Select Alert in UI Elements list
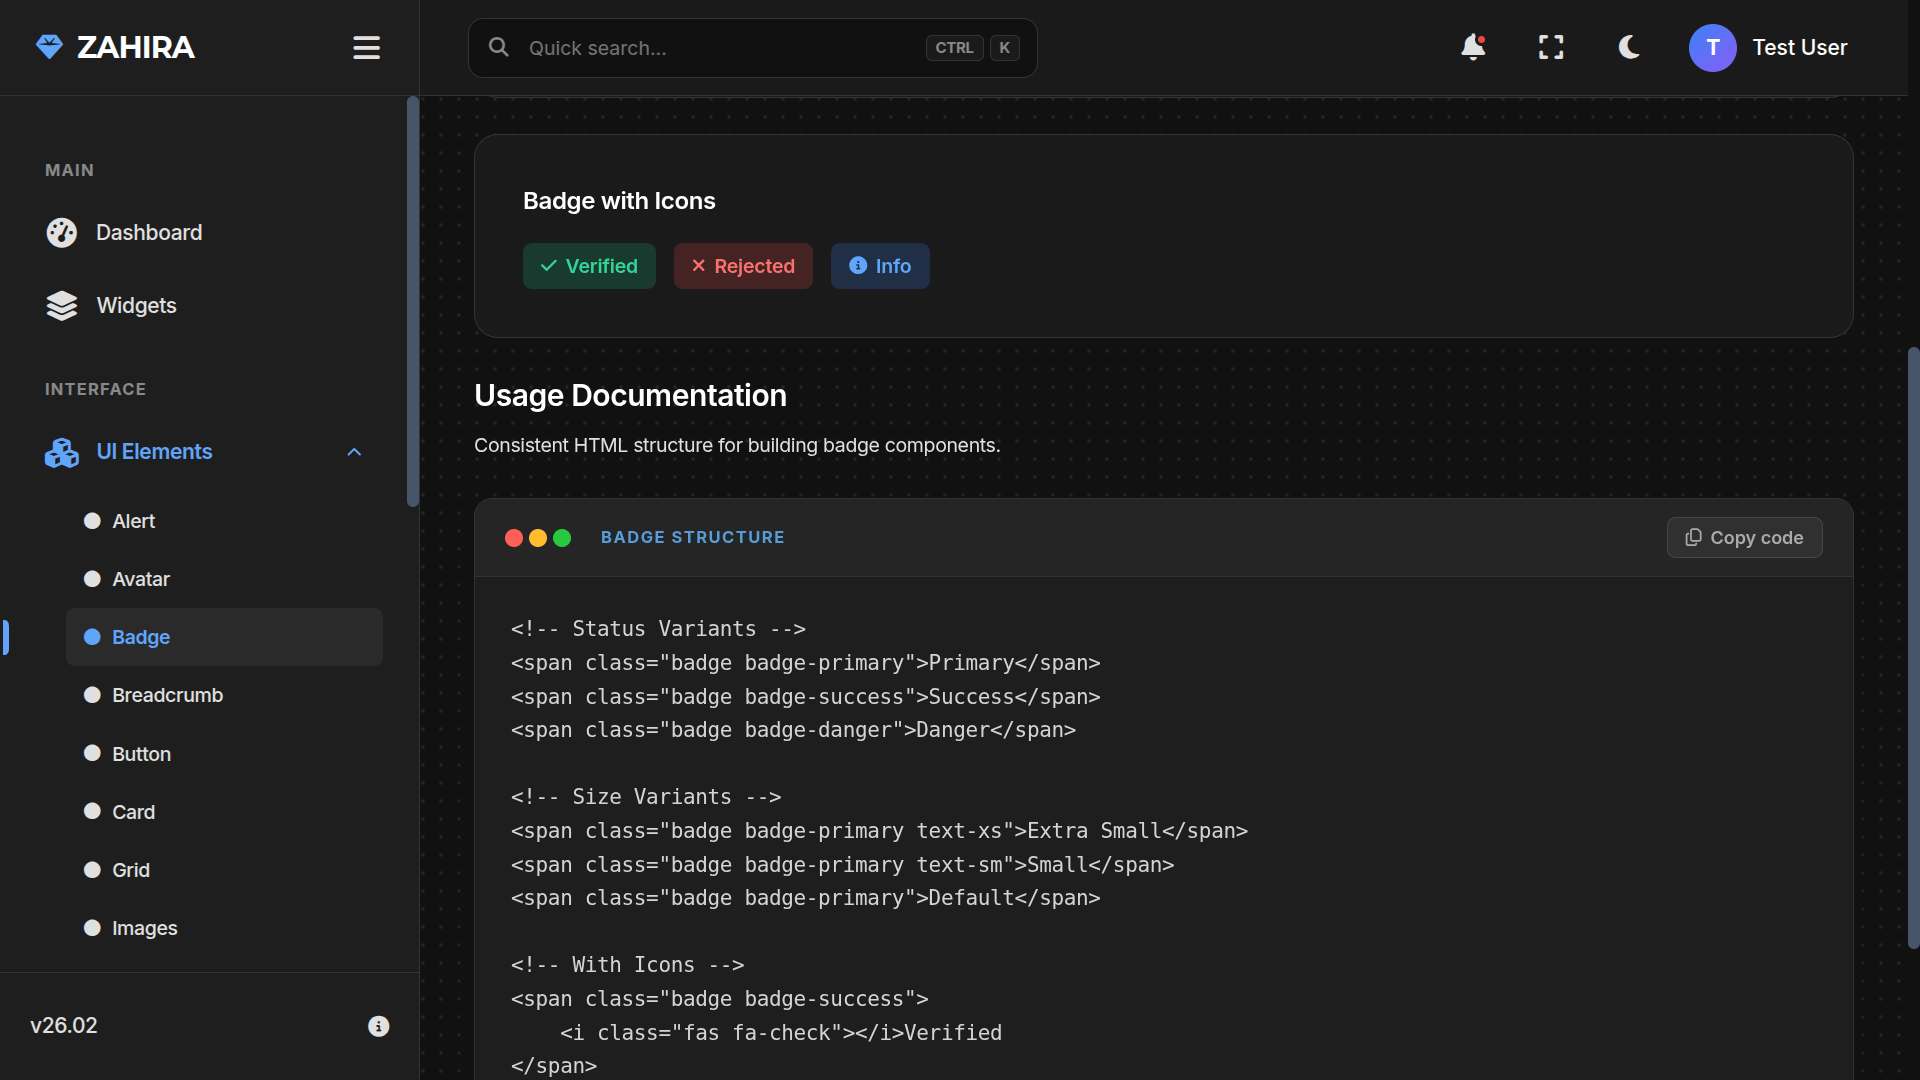The width and height of the screenshot is (1920, 1080). (x=133, y=521)
